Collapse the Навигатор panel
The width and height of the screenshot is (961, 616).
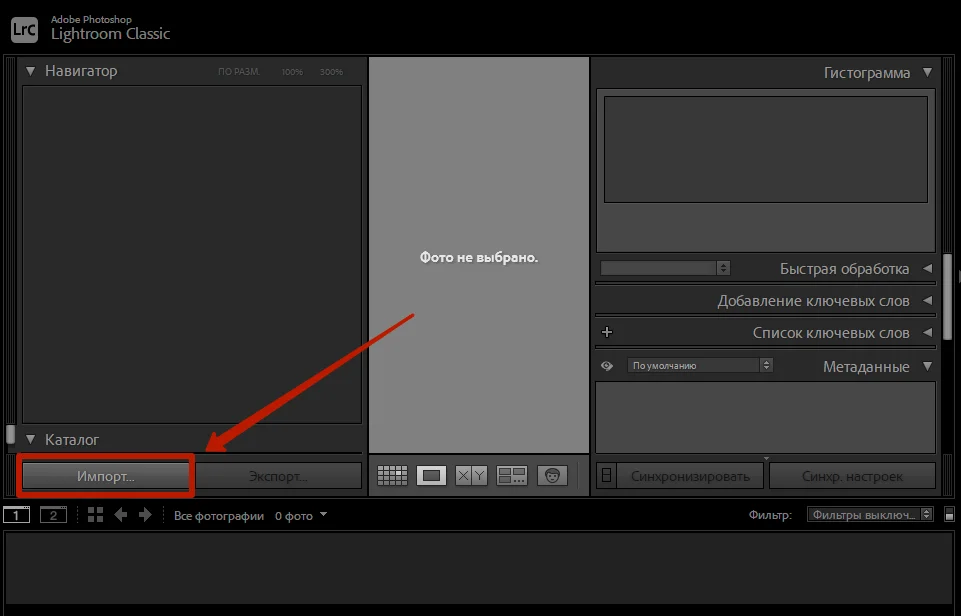coord(30,71)
